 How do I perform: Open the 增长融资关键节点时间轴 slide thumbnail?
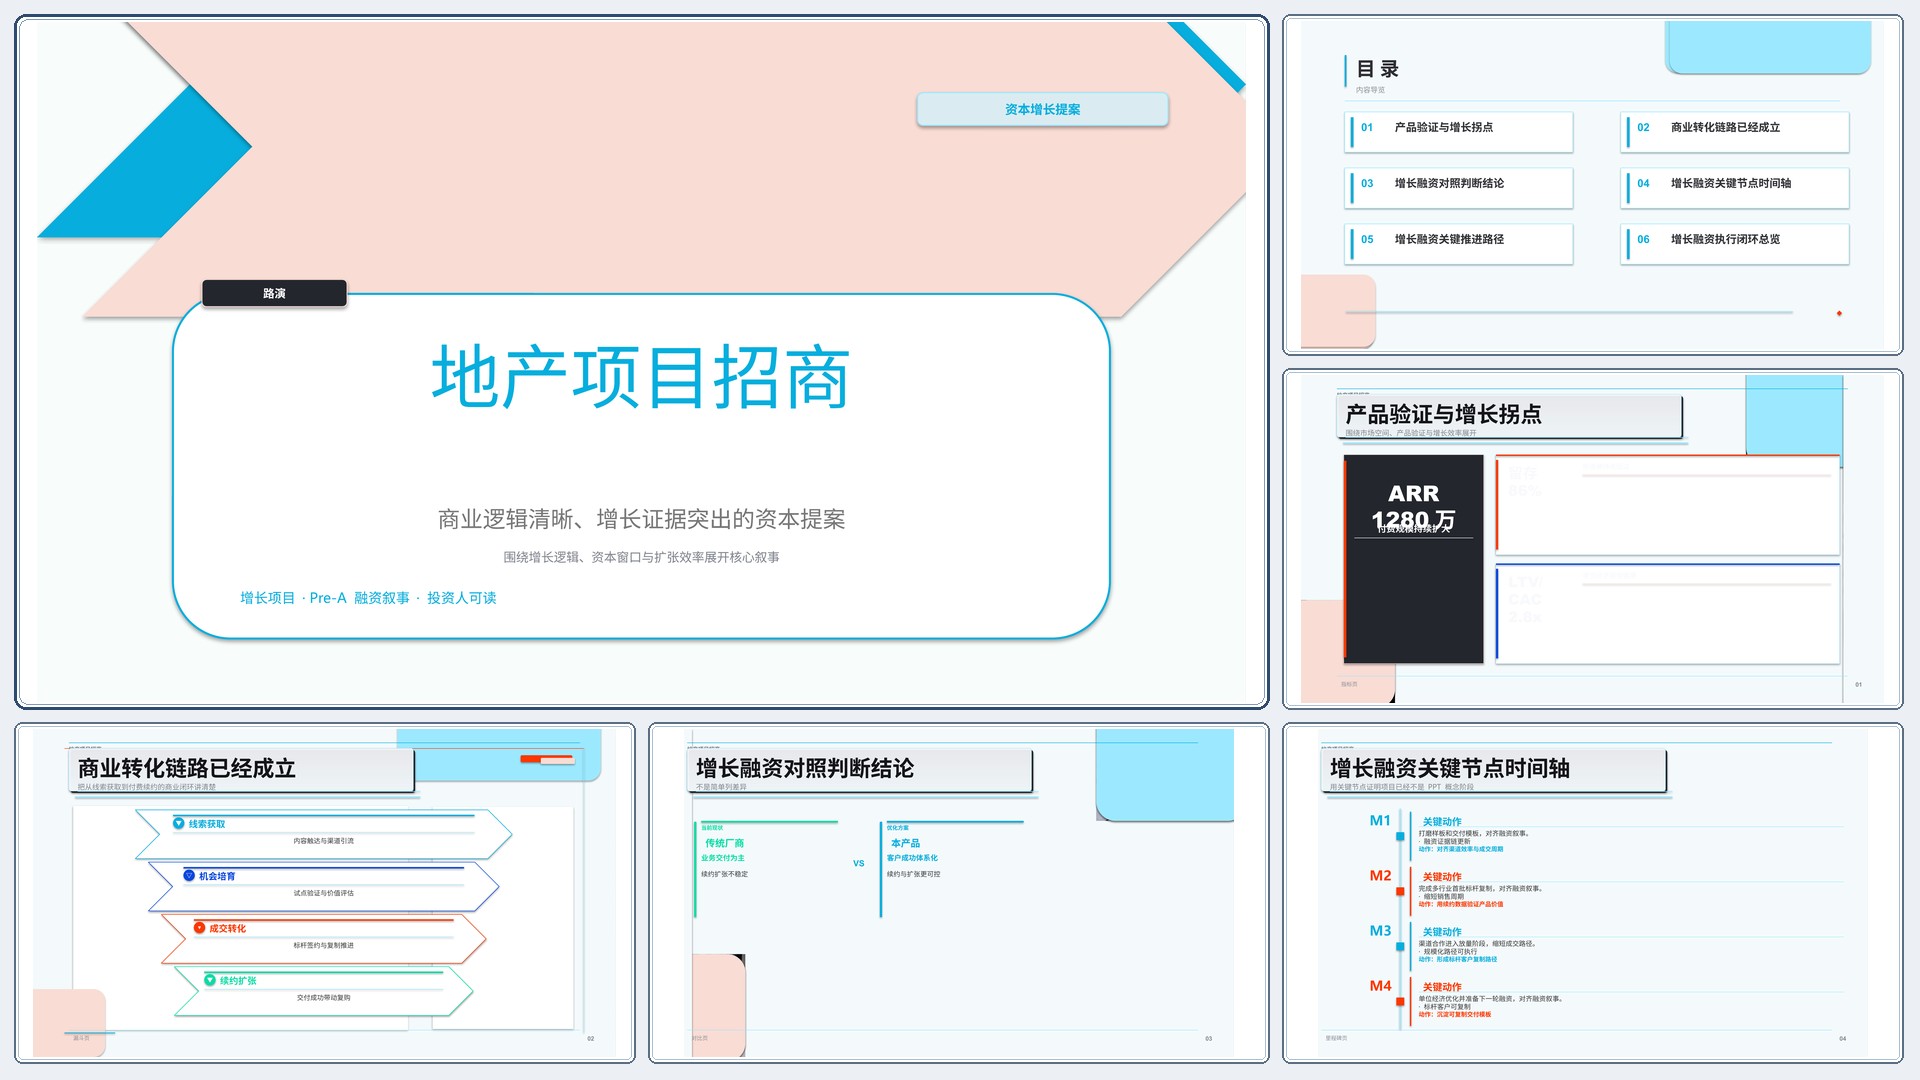[x=1593, y=893]
